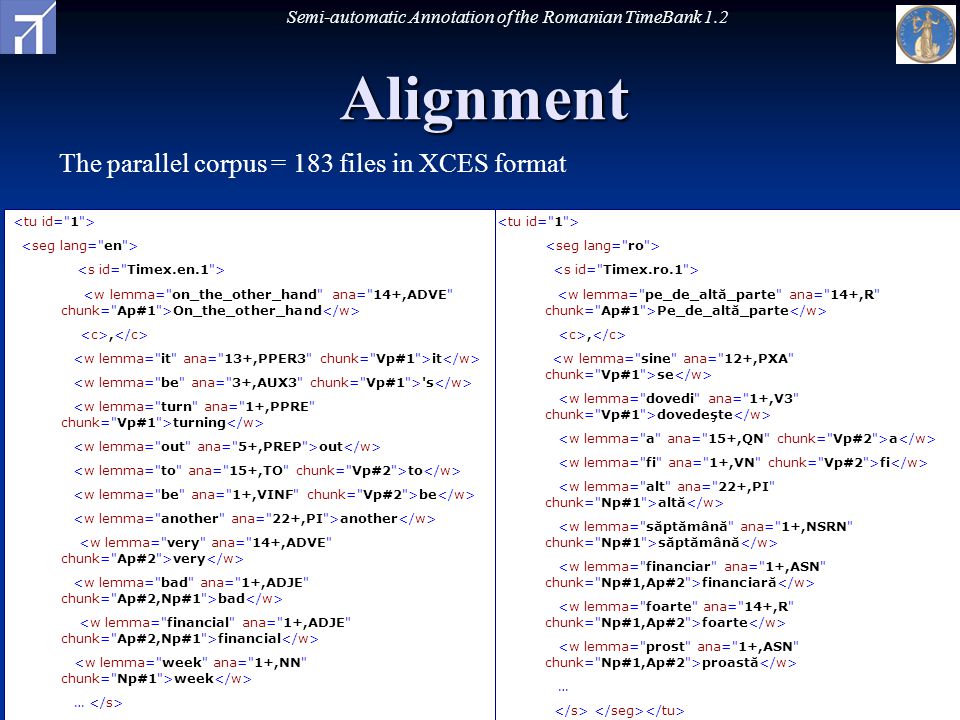
Task: Click the s id "Timex.ro.1" tag
Action: coord(626,269)
